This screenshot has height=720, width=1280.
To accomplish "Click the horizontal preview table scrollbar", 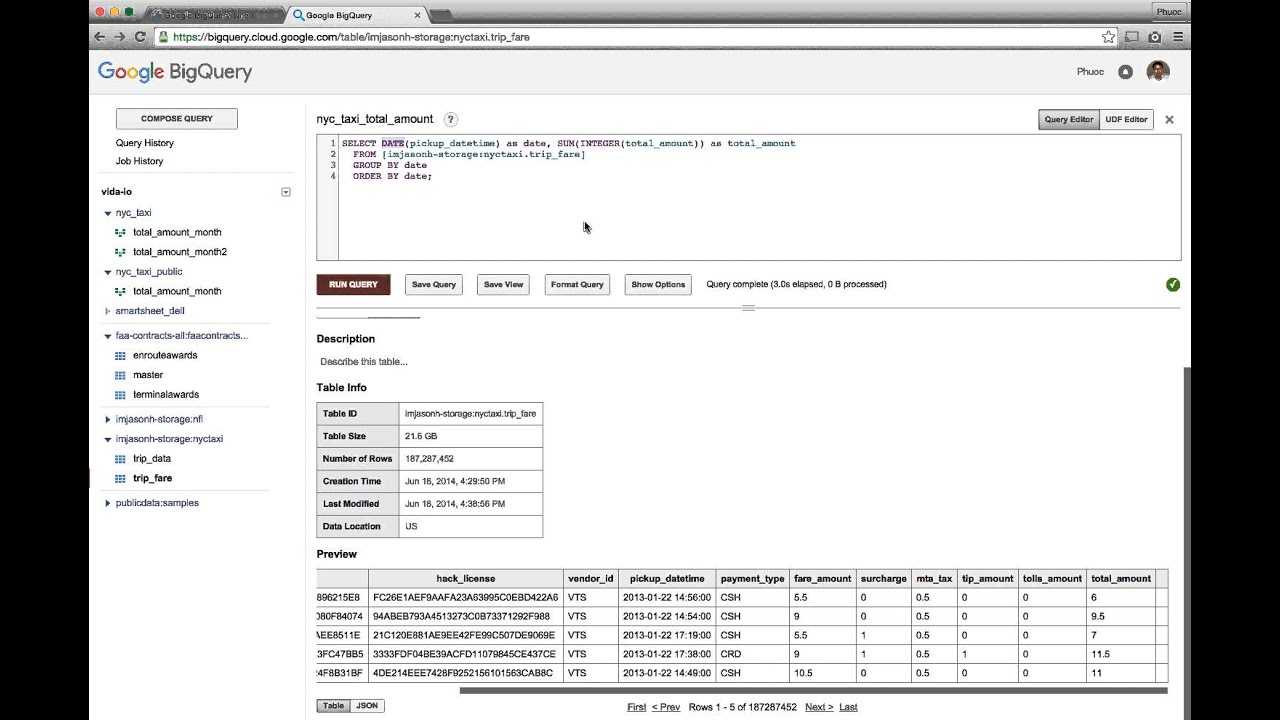I will coord(813,690).
